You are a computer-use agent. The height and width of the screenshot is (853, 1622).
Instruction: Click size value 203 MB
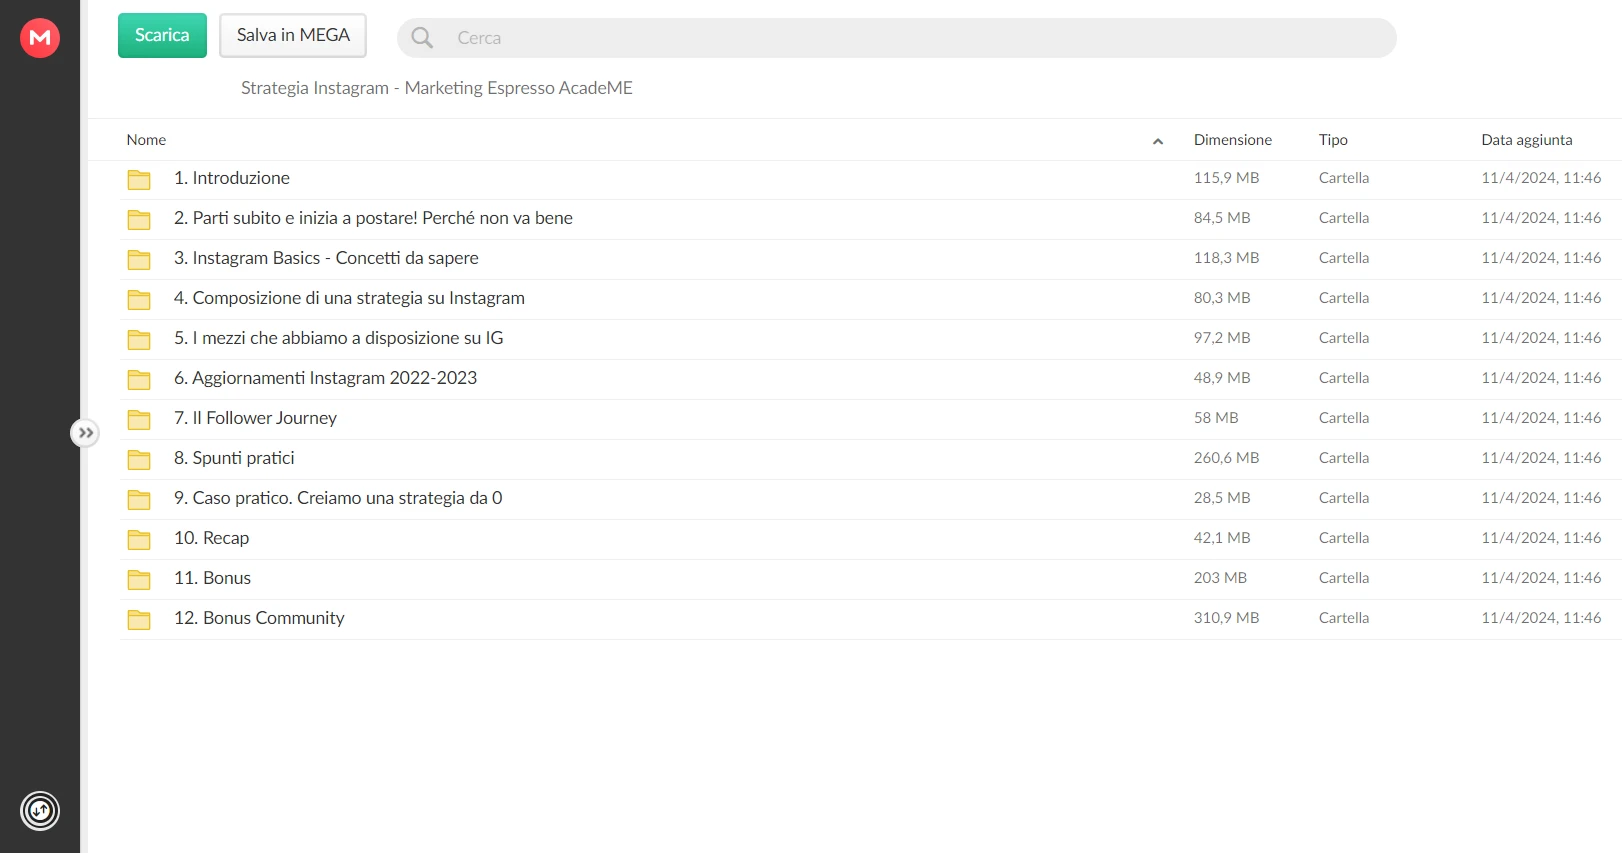point(1220,578)
